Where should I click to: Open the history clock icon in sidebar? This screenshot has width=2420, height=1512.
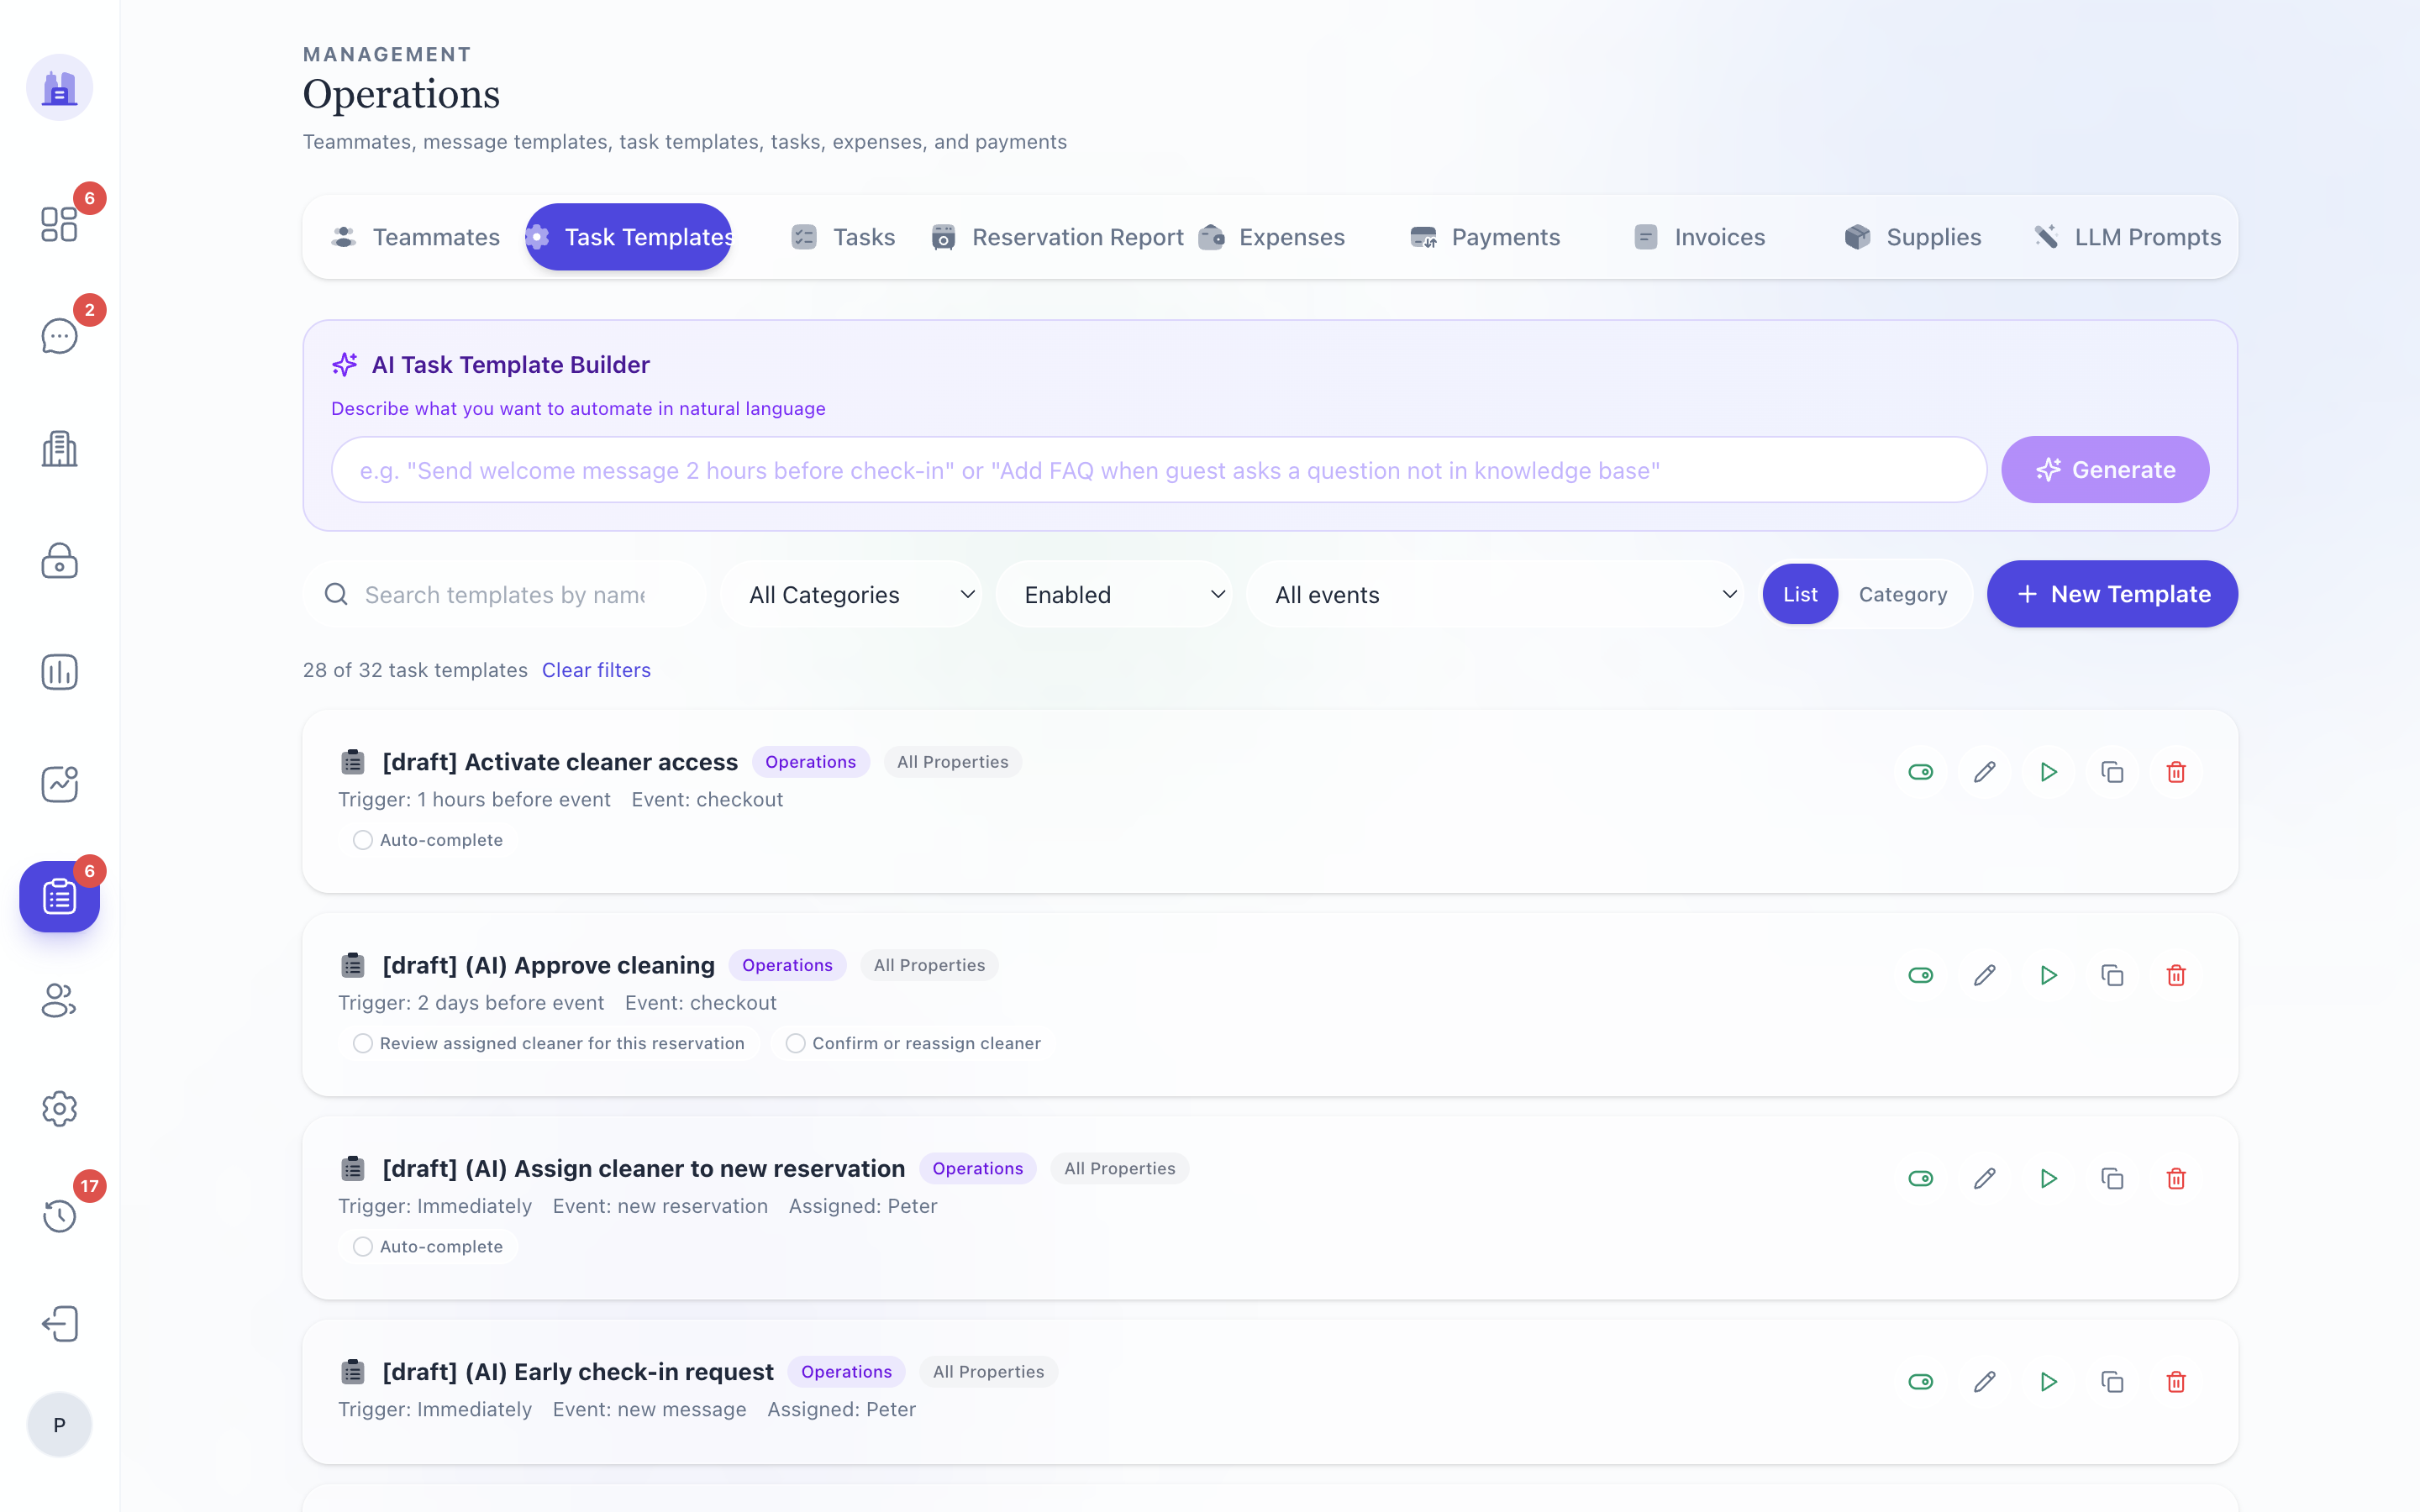(x=59, y=1216)
